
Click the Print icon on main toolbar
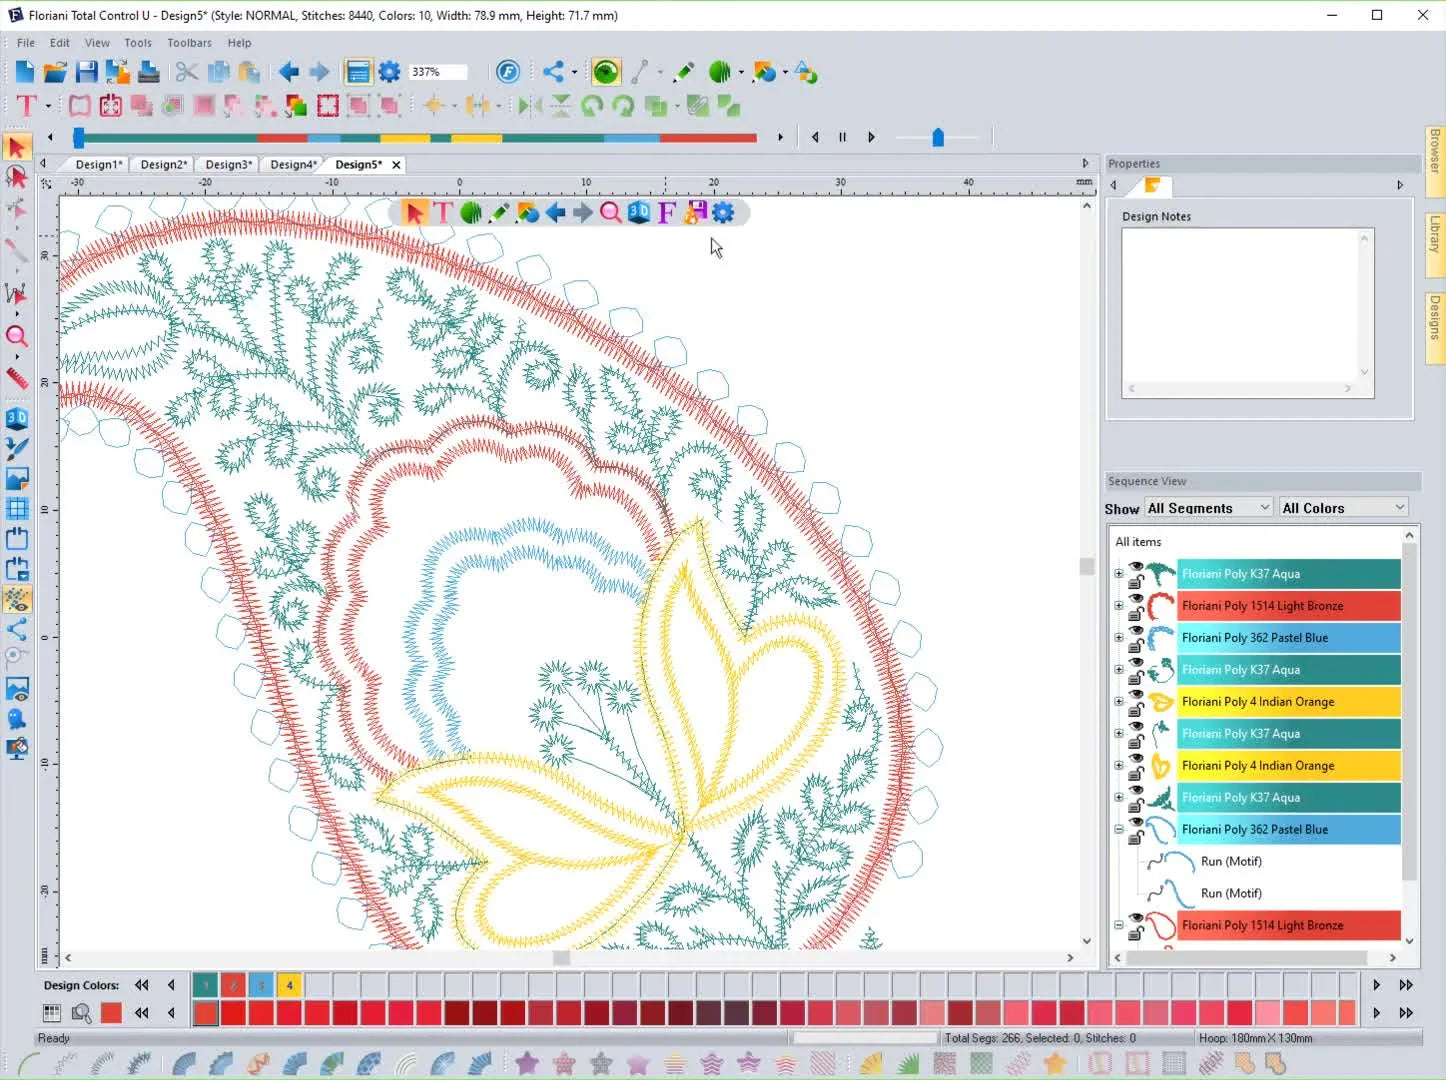pyautogui.click(x=148, y=71)
